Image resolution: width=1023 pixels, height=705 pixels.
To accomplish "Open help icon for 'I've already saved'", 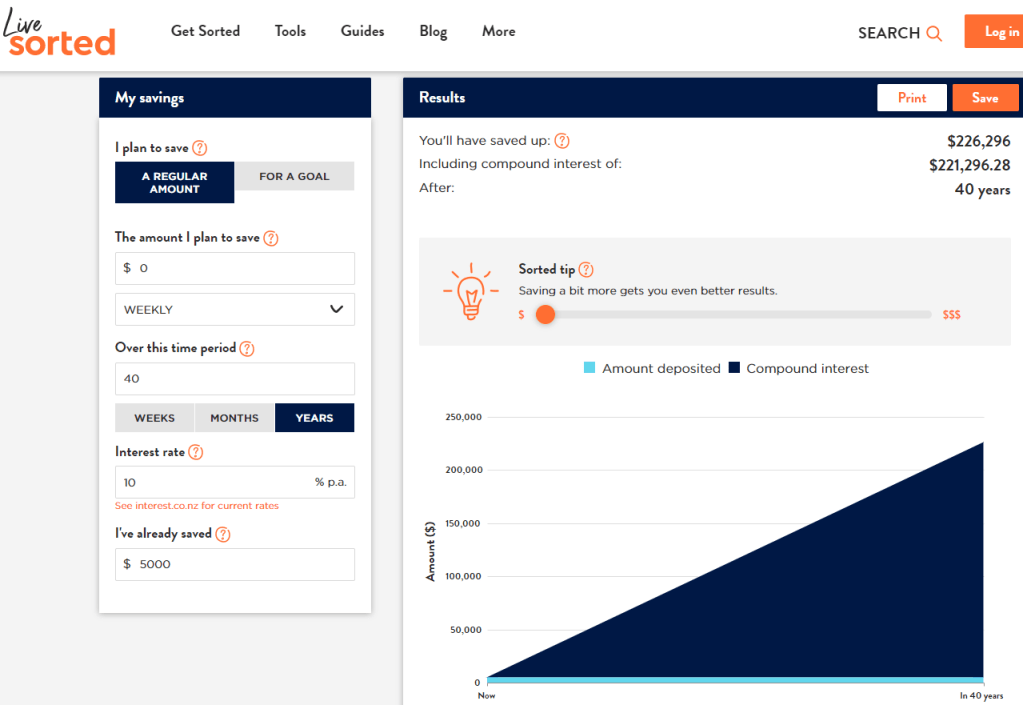I will tap(223, 534).
